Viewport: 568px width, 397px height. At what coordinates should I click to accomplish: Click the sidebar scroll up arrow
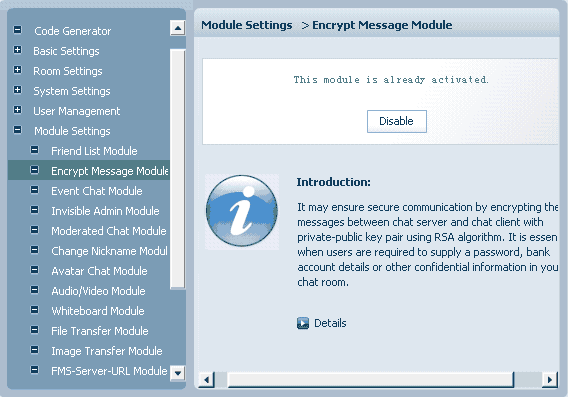pos(178,28)
